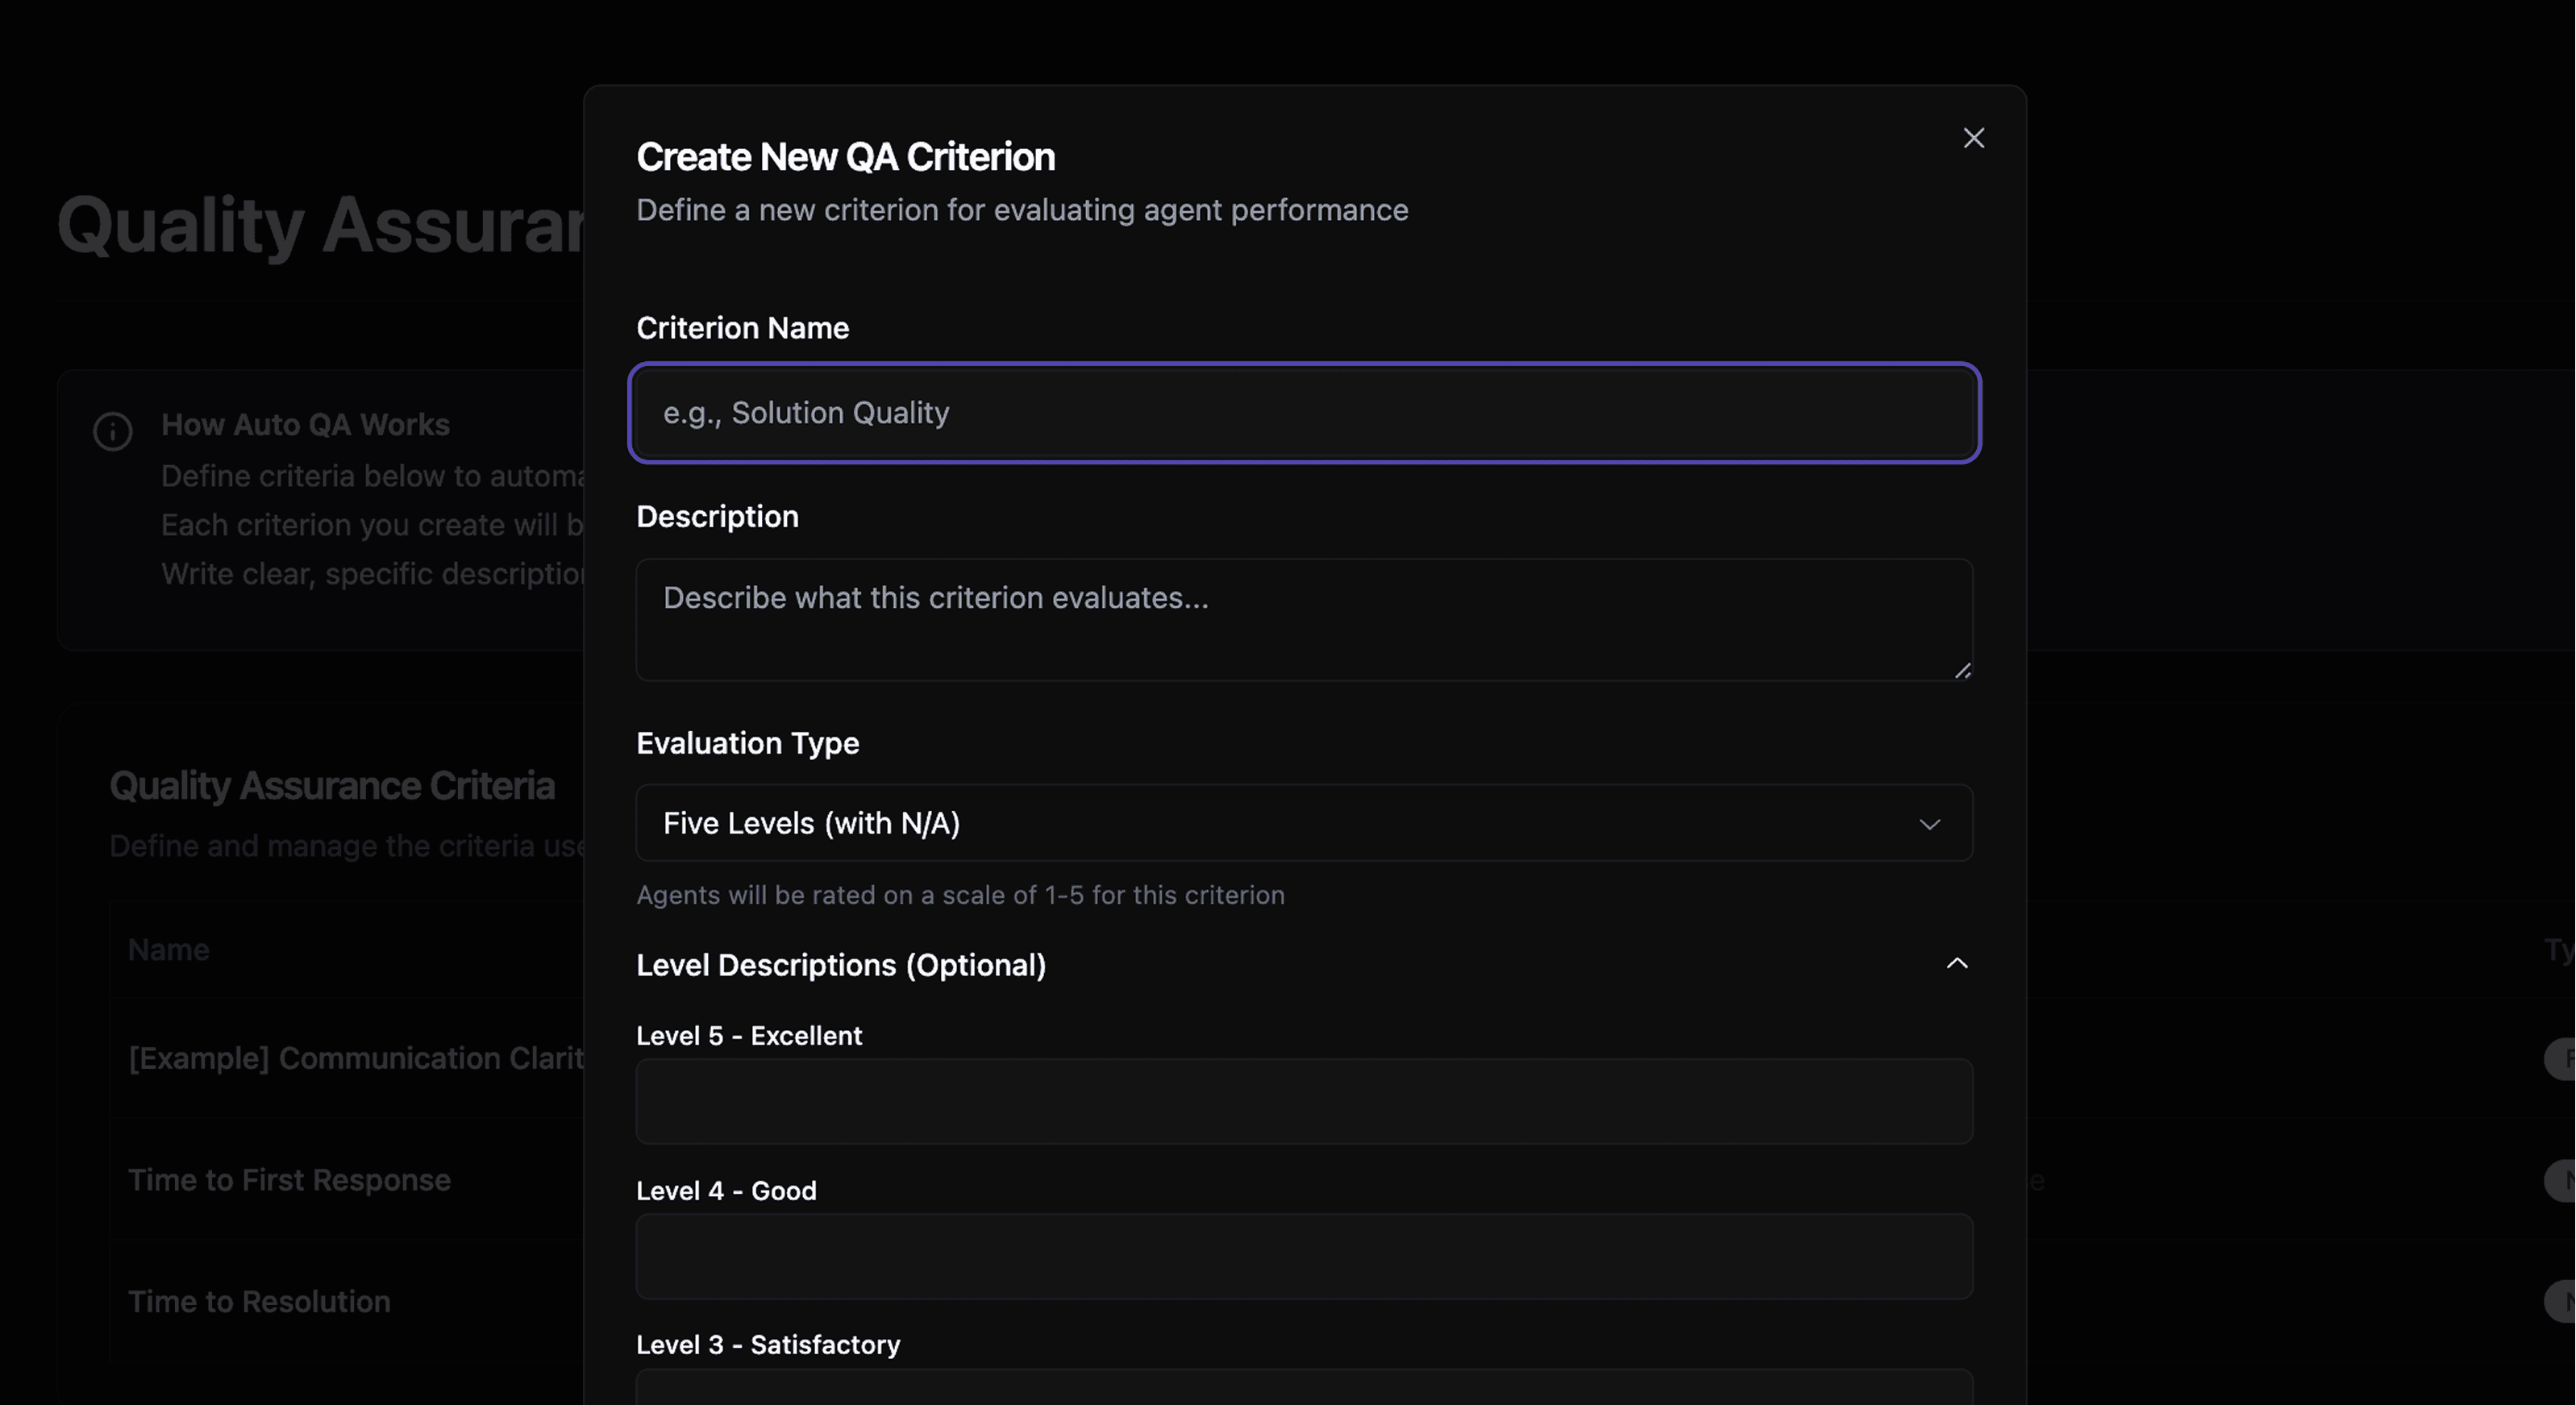Image resolution: width=2576 pixels, height=1405 pixels.
Task: Click the Evaluation Type label
Action: click(x=747, y=743)
